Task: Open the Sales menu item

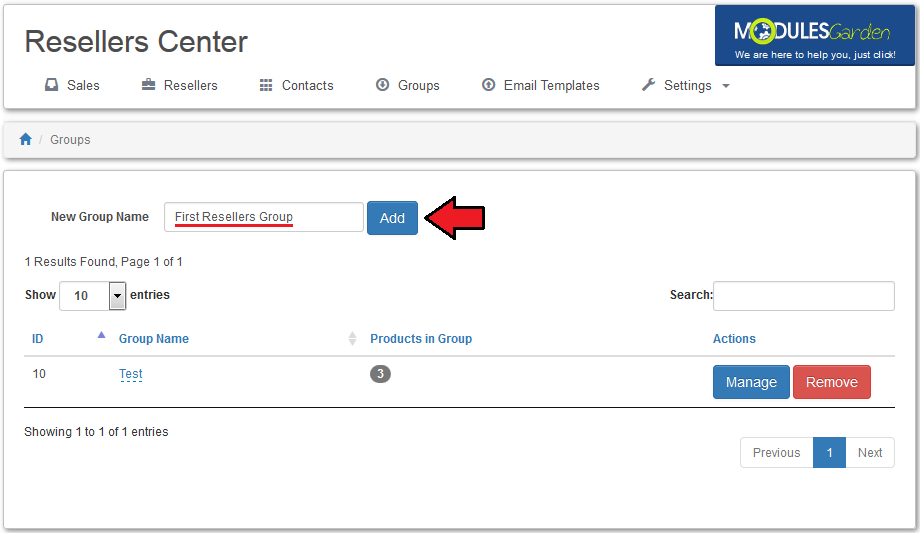Action: click(73, 85)
